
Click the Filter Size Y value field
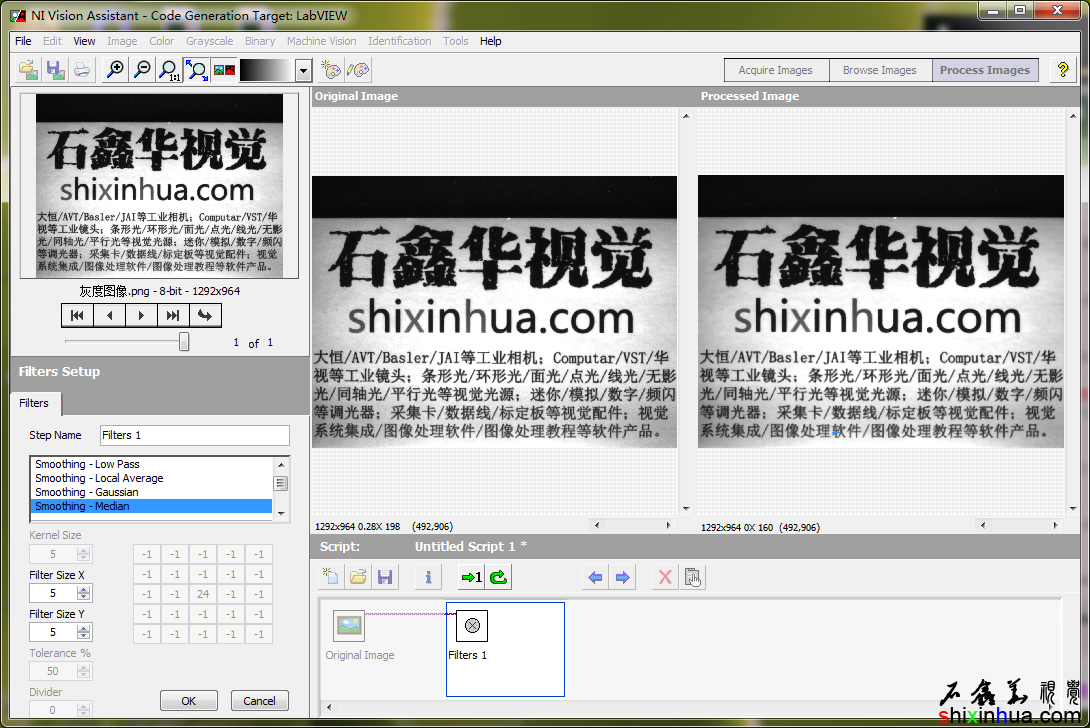(53, 632)
